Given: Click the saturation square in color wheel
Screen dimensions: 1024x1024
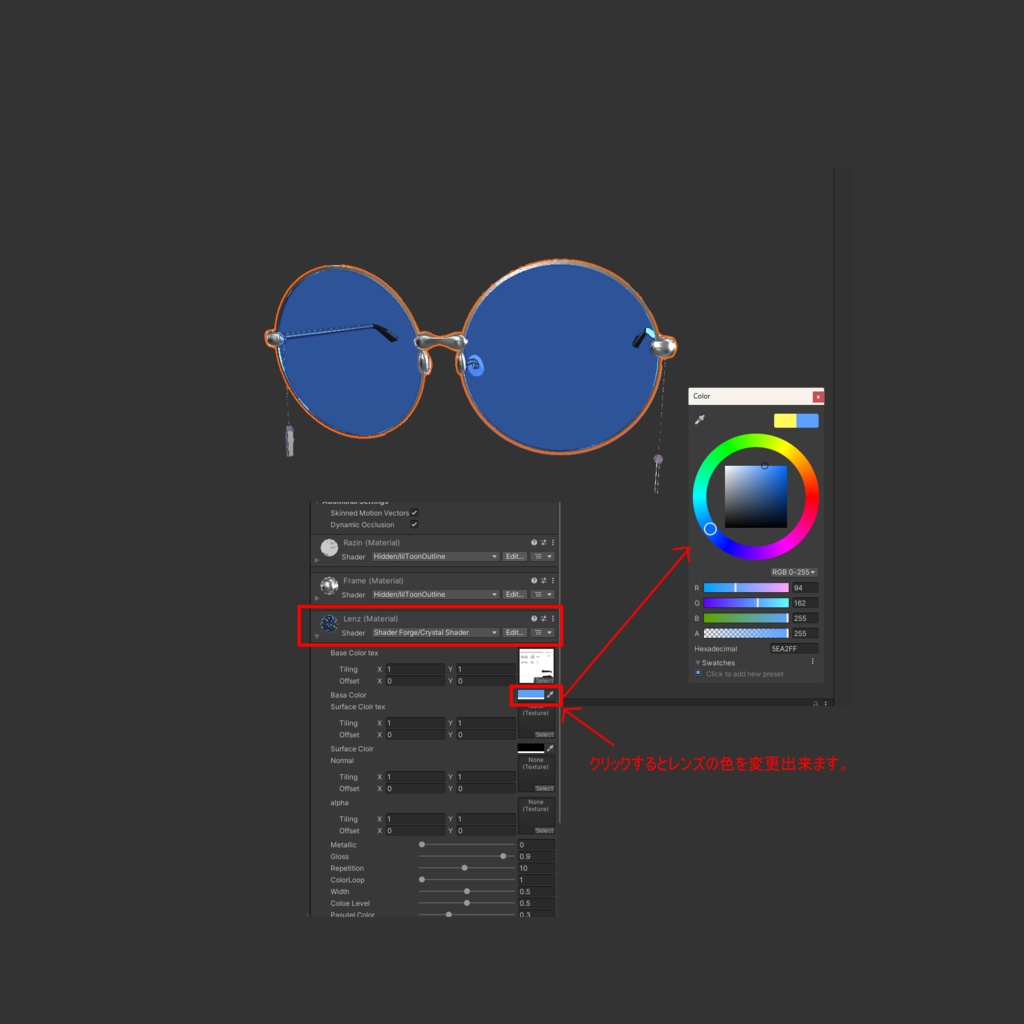Looking at the screenshot, I should click(756, 496).
